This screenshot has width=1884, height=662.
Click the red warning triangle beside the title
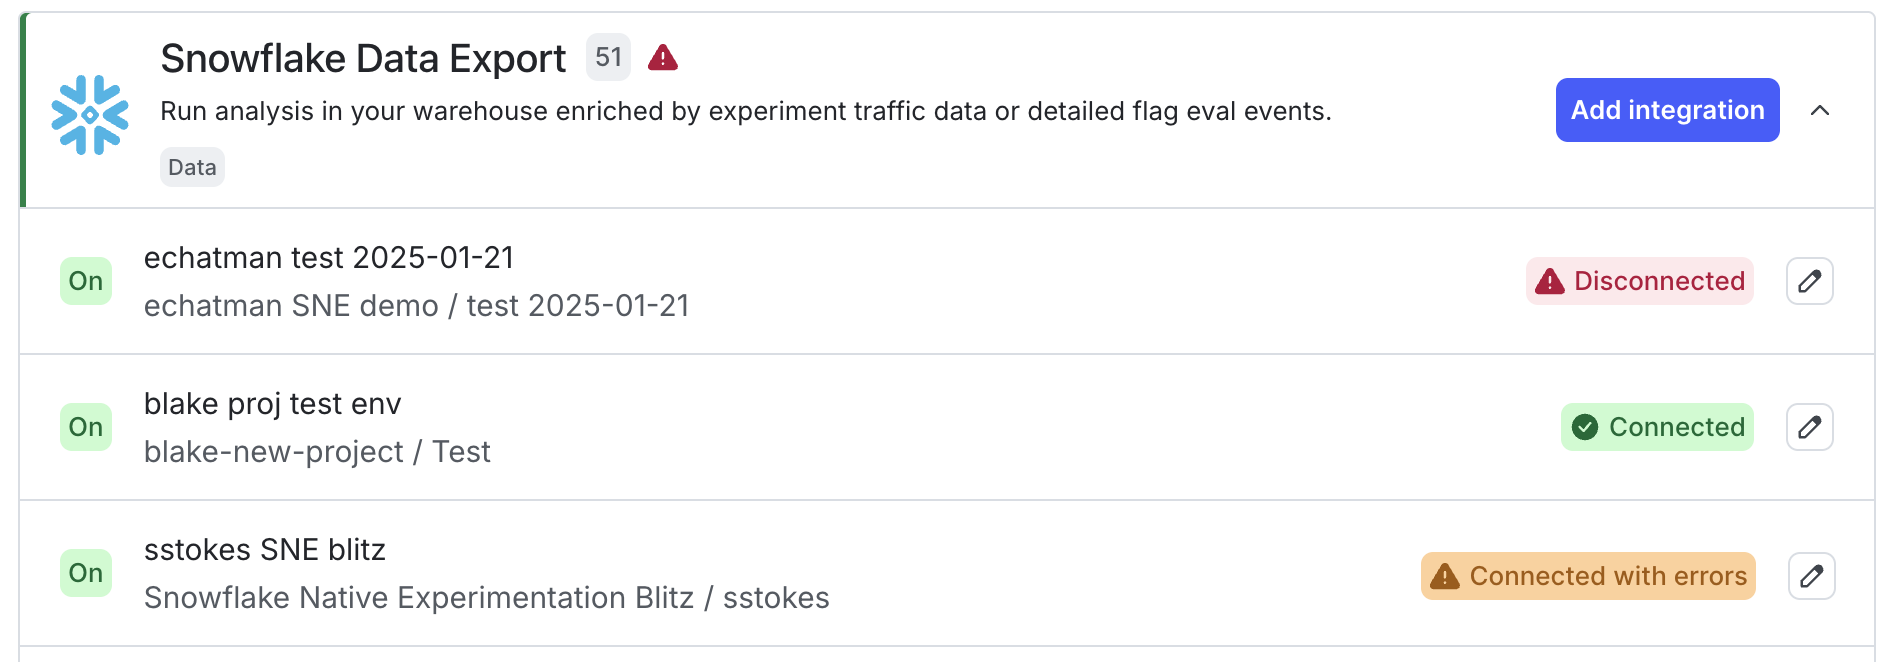point(661,57)
